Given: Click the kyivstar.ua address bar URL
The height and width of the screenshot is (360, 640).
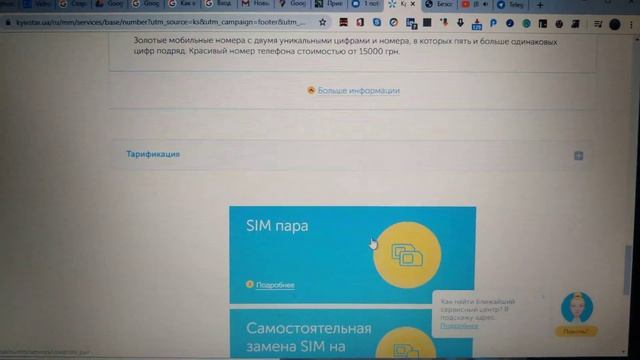Looking at the screenshot, I should point(160,22).
